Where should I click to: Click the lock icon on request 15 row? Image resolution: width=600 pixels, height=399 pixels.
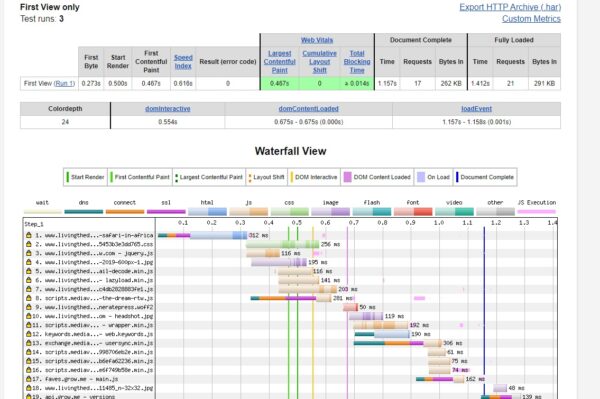pos(29,361)
